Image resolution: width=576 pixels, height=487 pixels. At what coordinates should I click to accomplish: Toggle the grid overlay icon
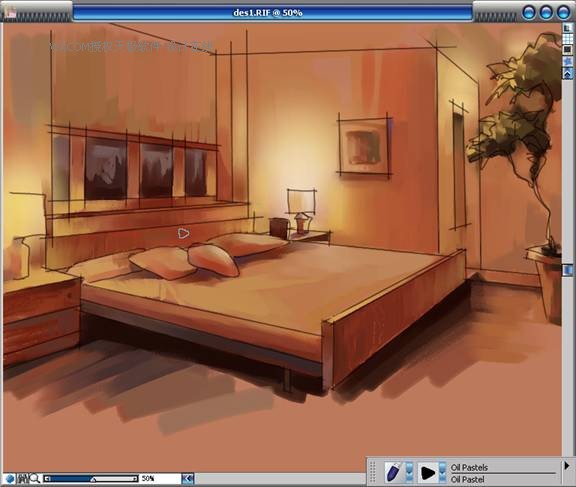point(568,39)
